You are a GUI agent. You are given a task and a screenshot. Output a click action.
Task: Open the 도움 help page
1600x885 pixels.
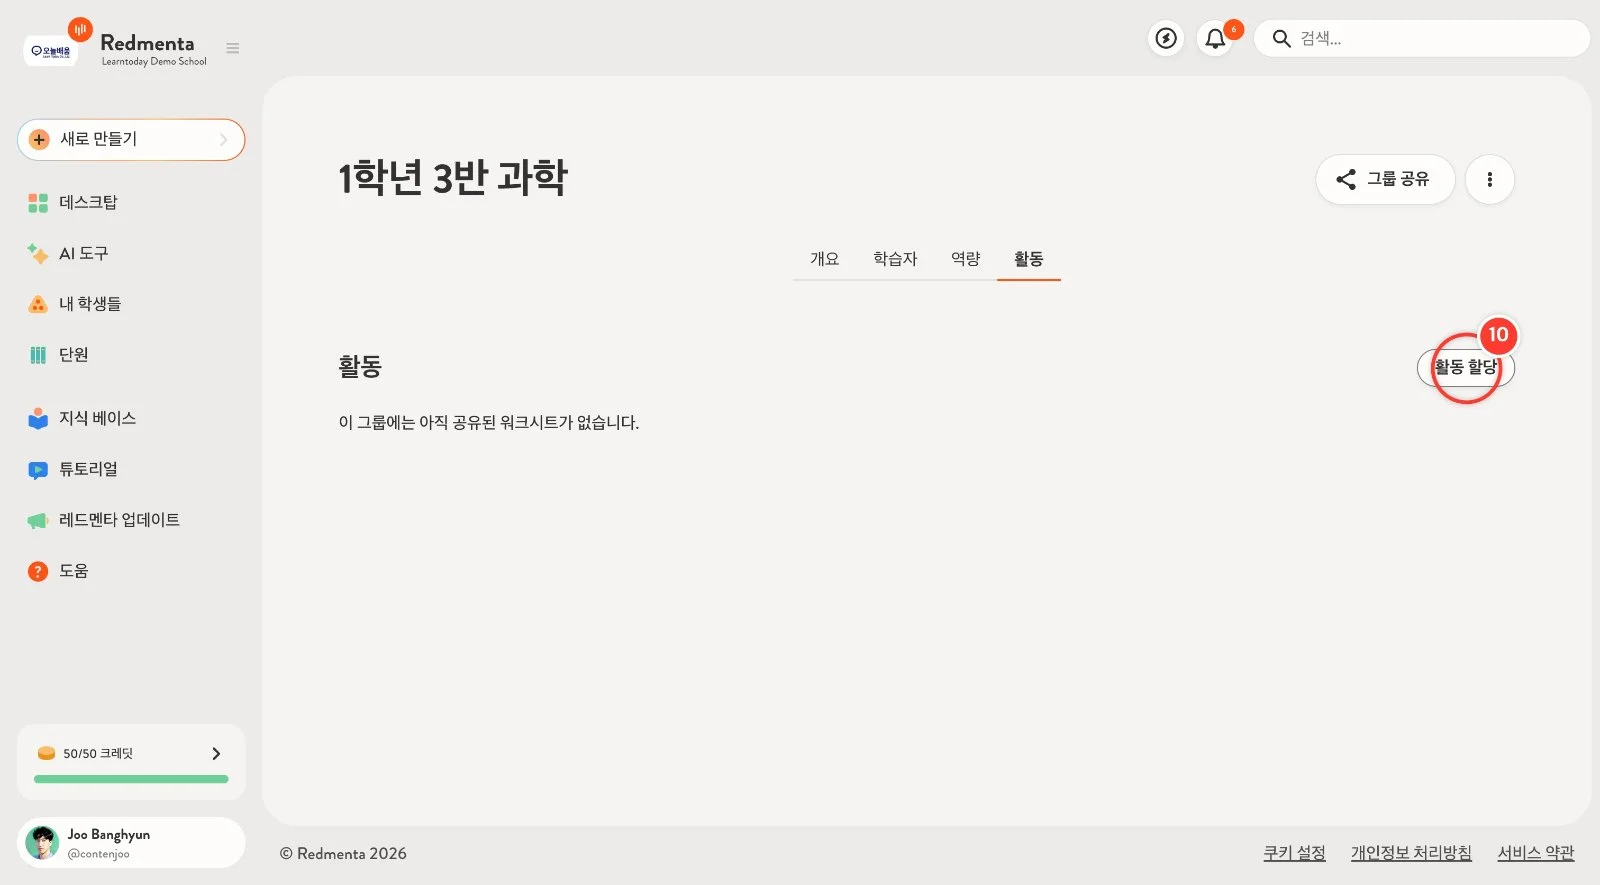[73, 570]
